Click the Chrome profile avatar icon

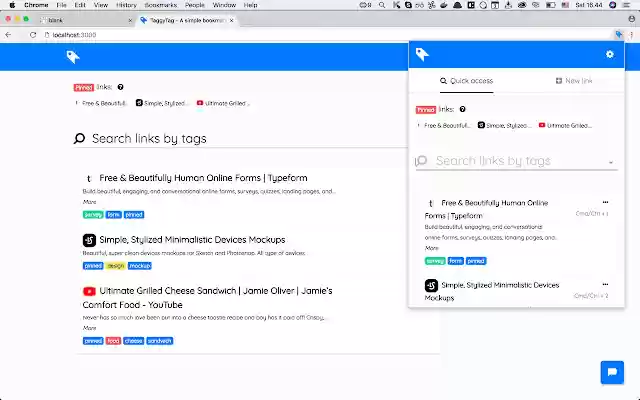point(631,19)
